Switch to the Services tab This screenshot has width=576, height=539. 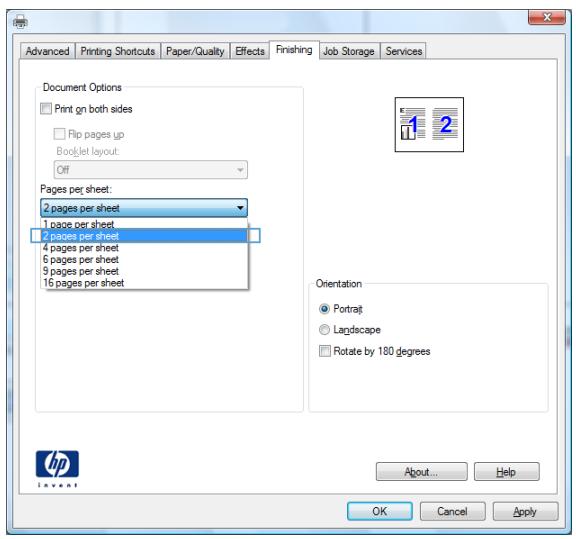404,51
